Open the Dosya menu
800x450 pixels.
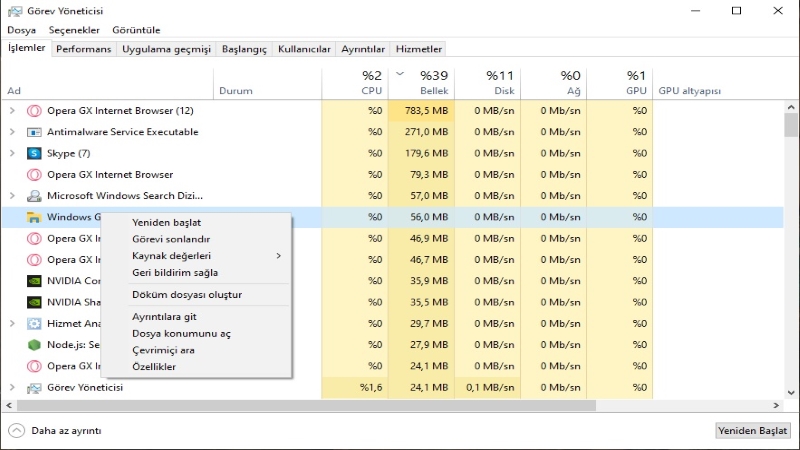(x=21, y=30)
